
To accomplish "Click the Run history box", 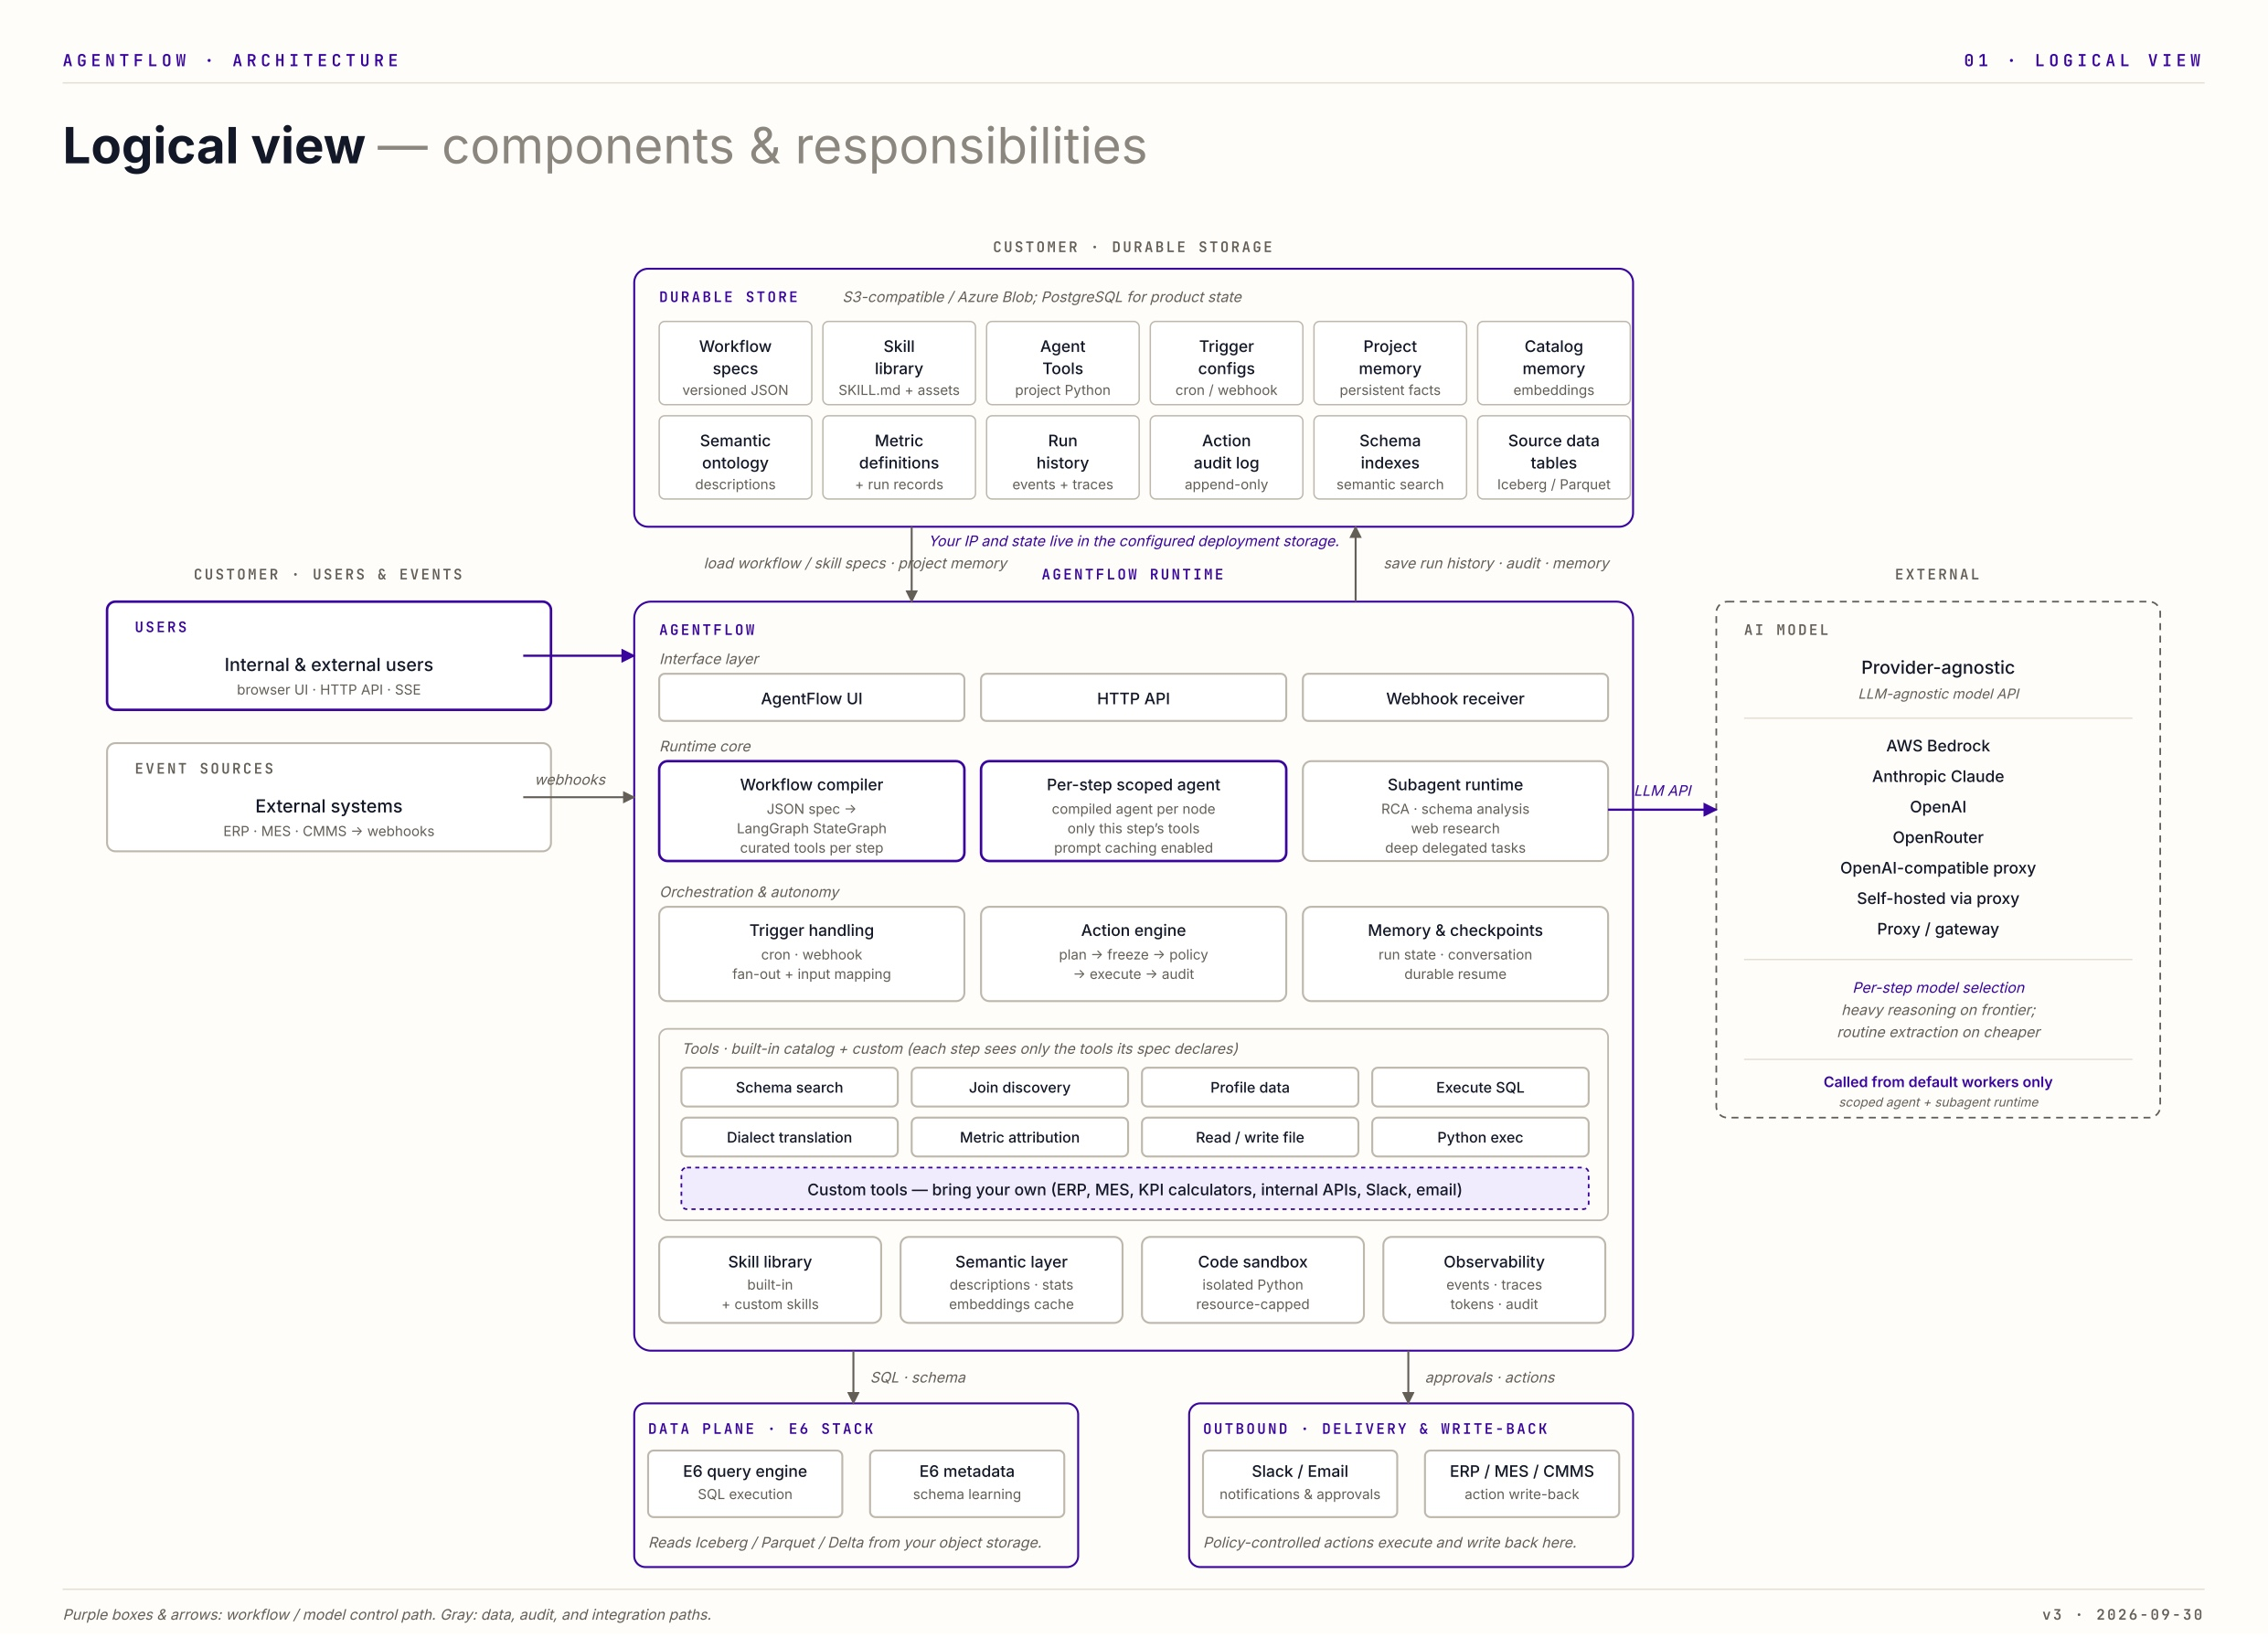I will coord(1062,457).
